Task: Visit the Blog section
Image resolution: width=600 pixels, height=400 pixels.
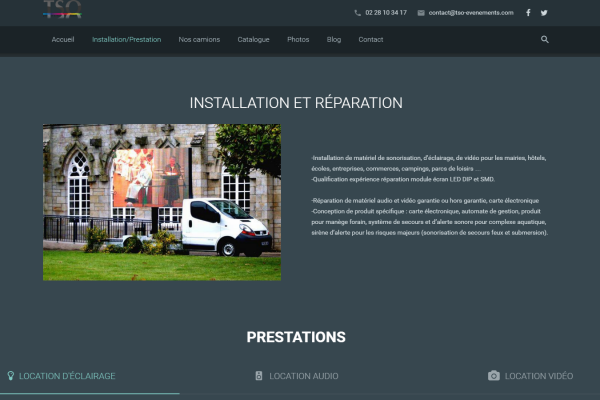Action: [x=334, y=39]
